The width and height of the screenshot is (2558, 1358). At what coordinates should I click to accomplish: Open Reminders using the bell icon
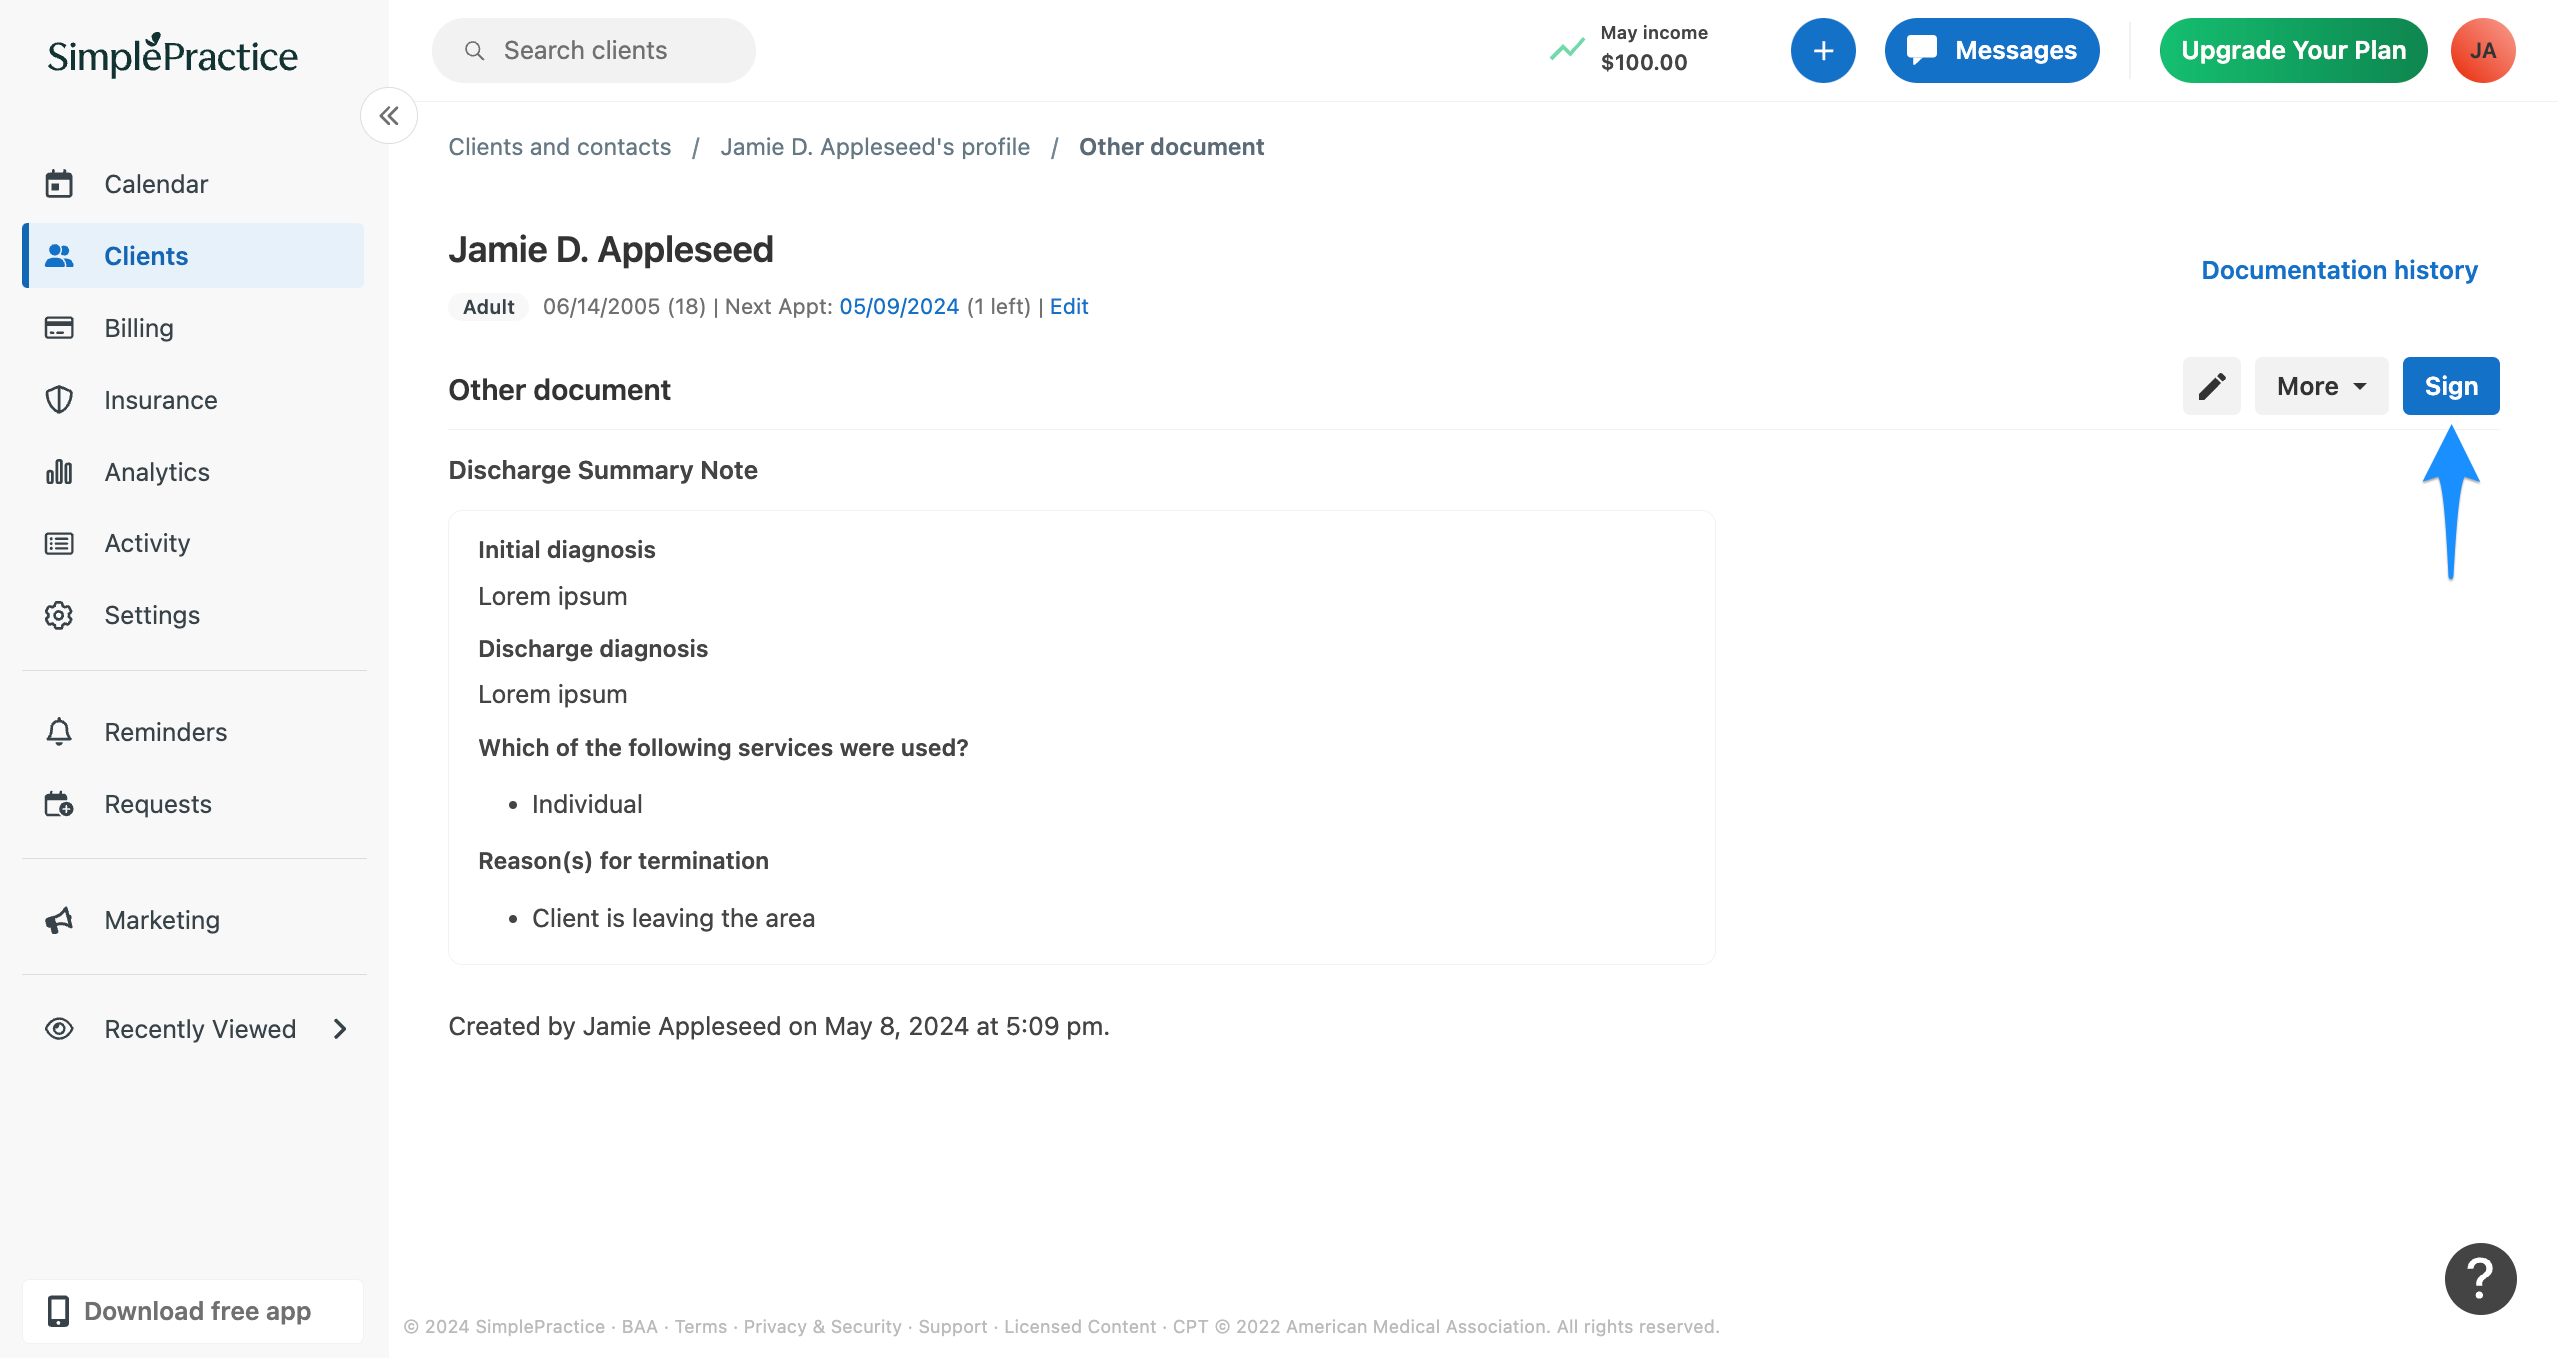point(59,731)
